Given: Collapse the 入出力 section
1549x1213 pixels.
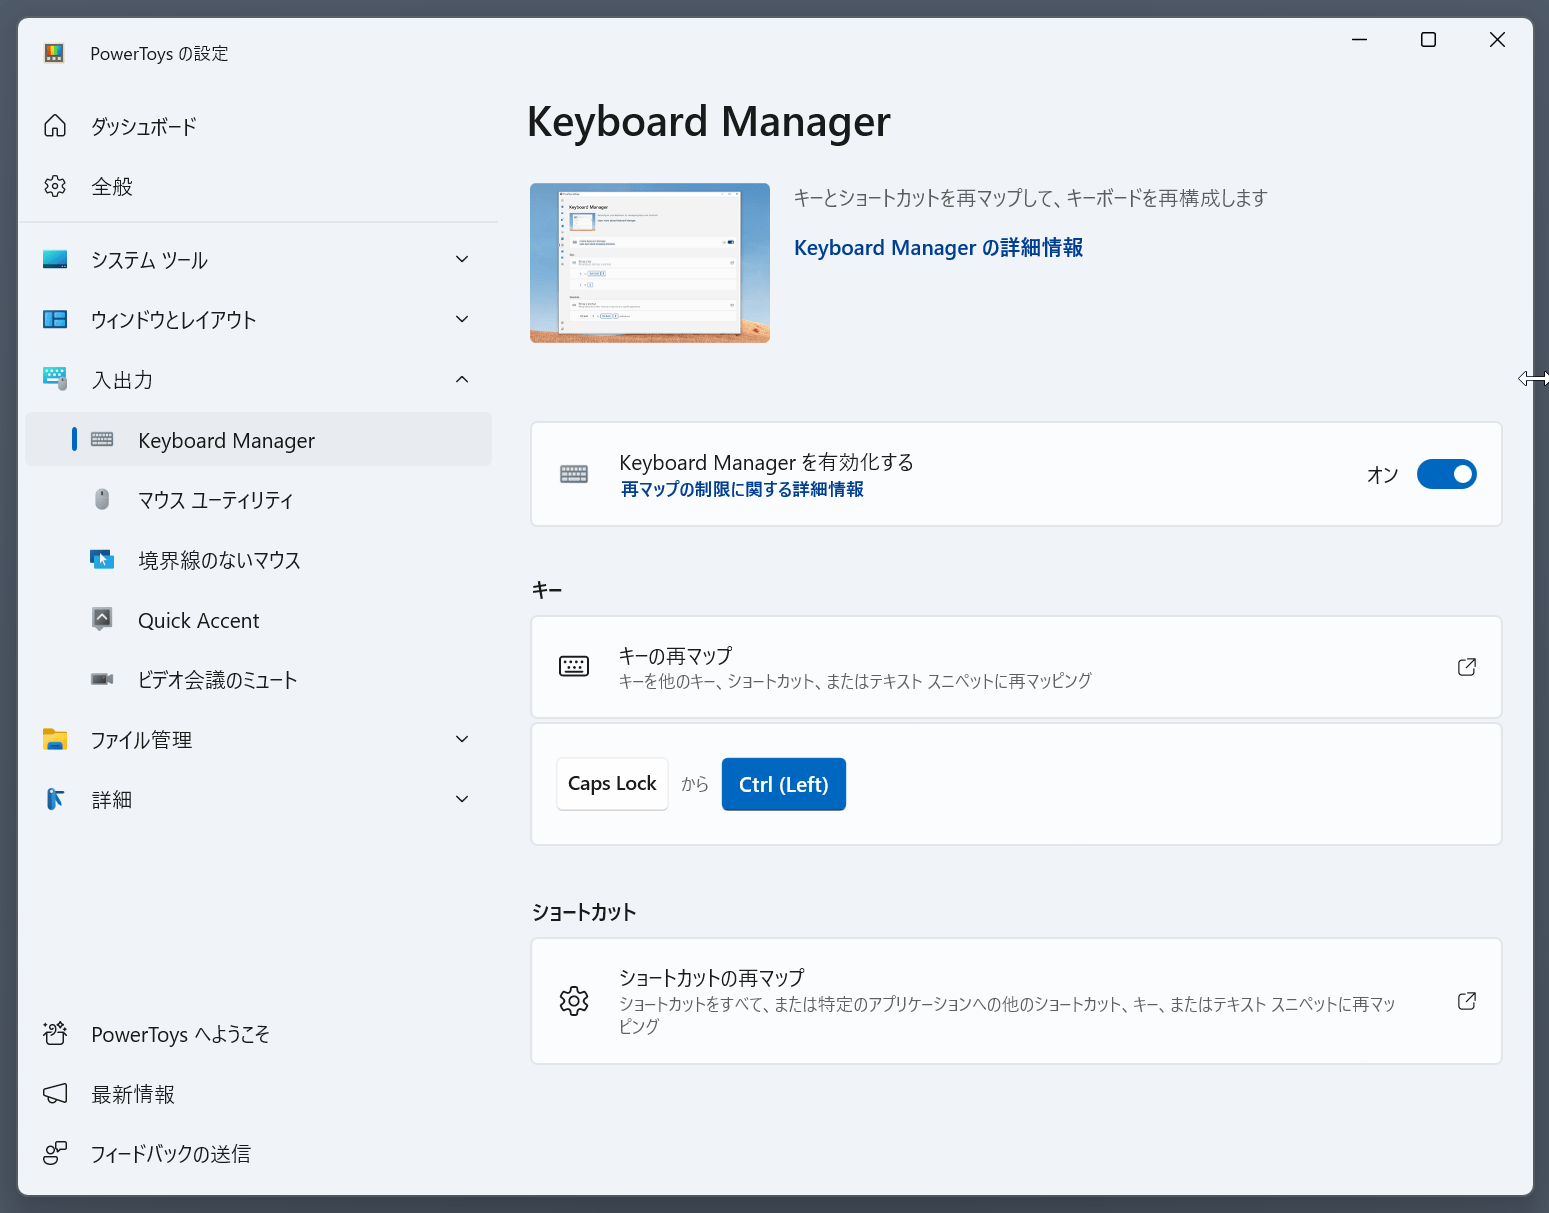Looking at the screenshot, I should 462,380.
